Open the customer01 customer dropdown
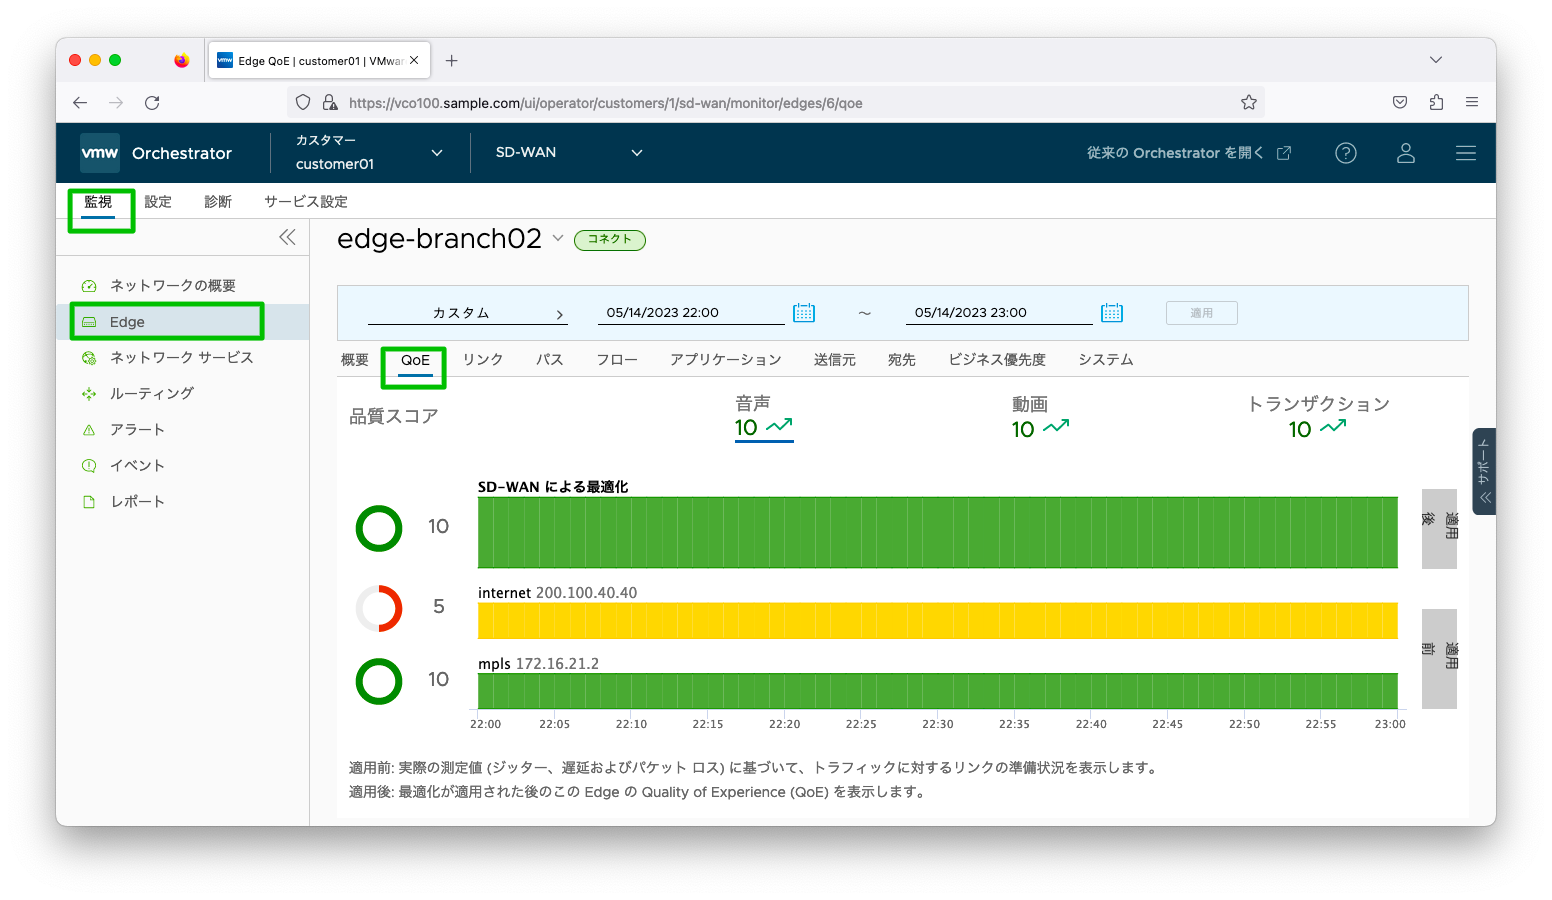Viewport: 1552px width, 900px height. 369,153
